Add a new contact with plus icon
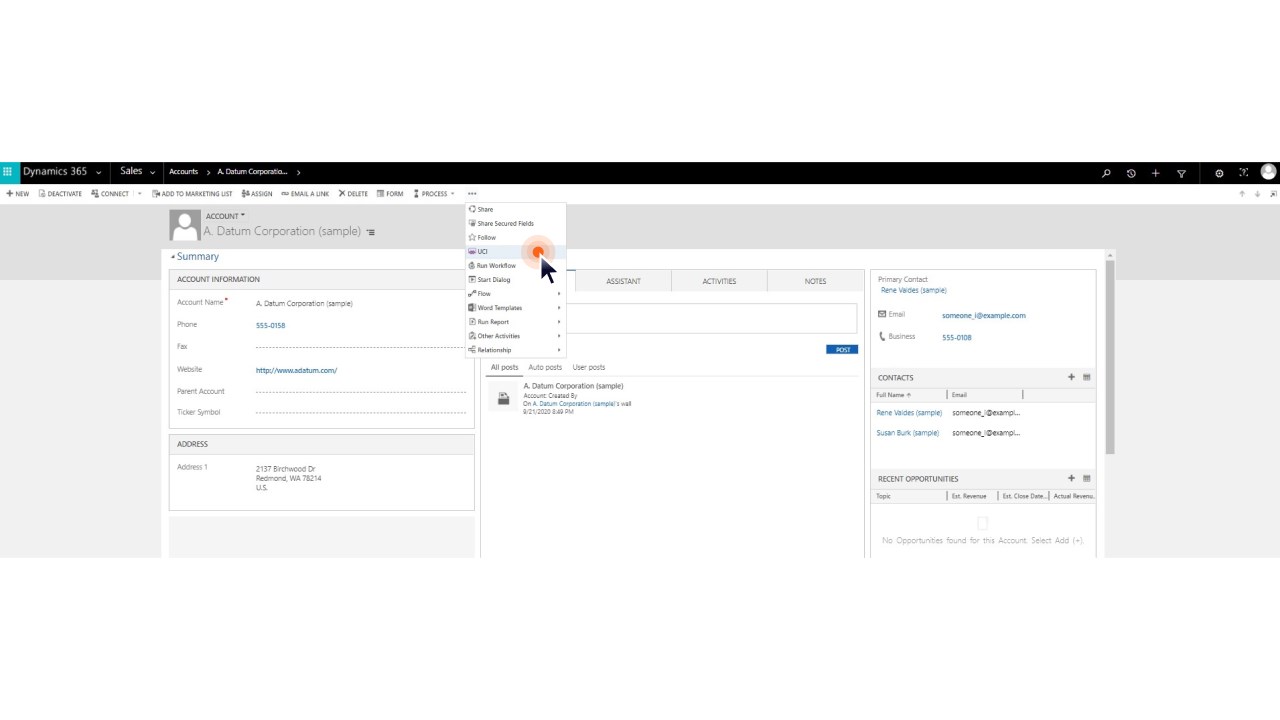Screen dimensions: 1280x720 (1071, 377)
